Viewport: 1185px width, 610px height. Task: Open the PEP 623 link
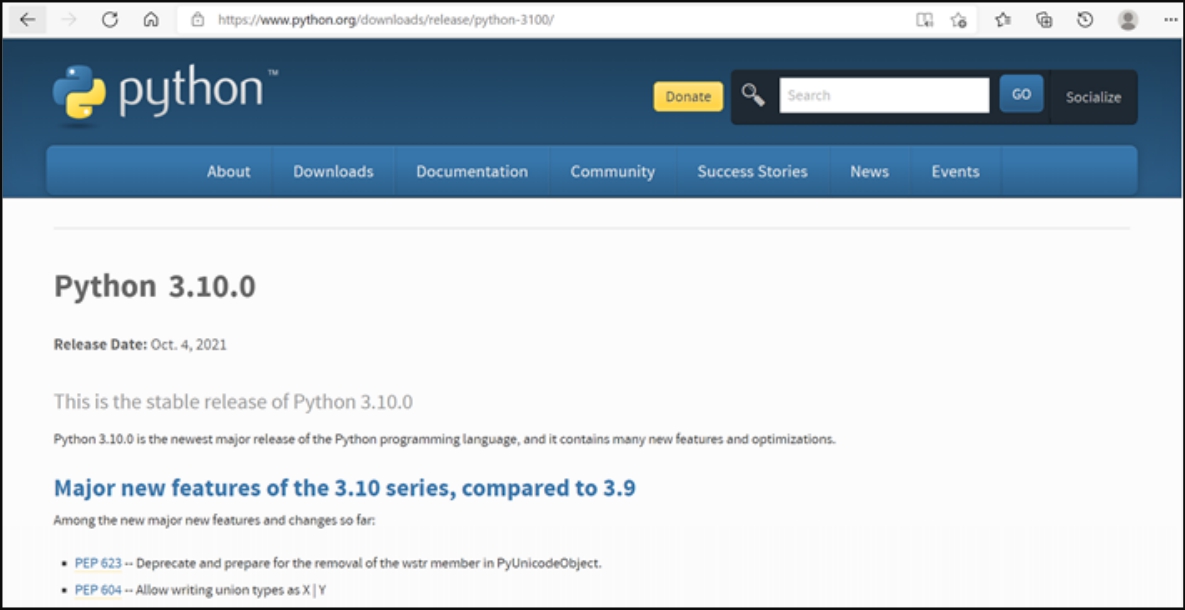(x=98, y=563)
